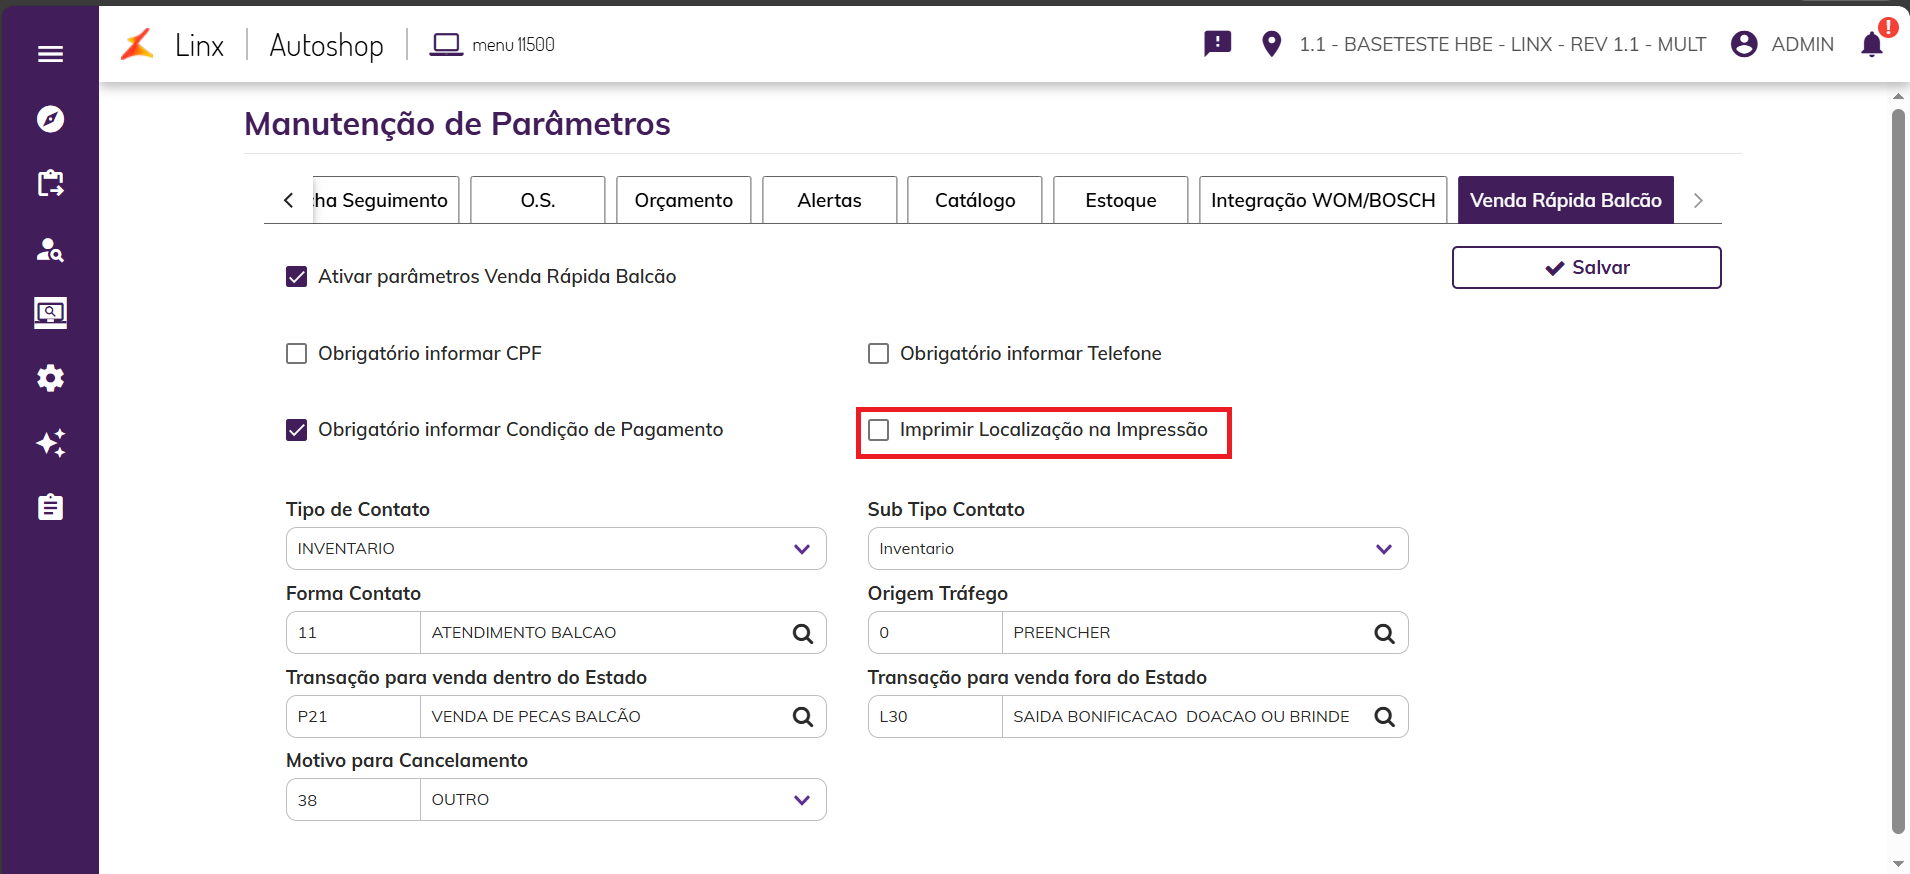The height and width of the screenshot is (874, 1910).
Task: Open the hamburger menu in sidebar
Action: (x=50, y=54)
